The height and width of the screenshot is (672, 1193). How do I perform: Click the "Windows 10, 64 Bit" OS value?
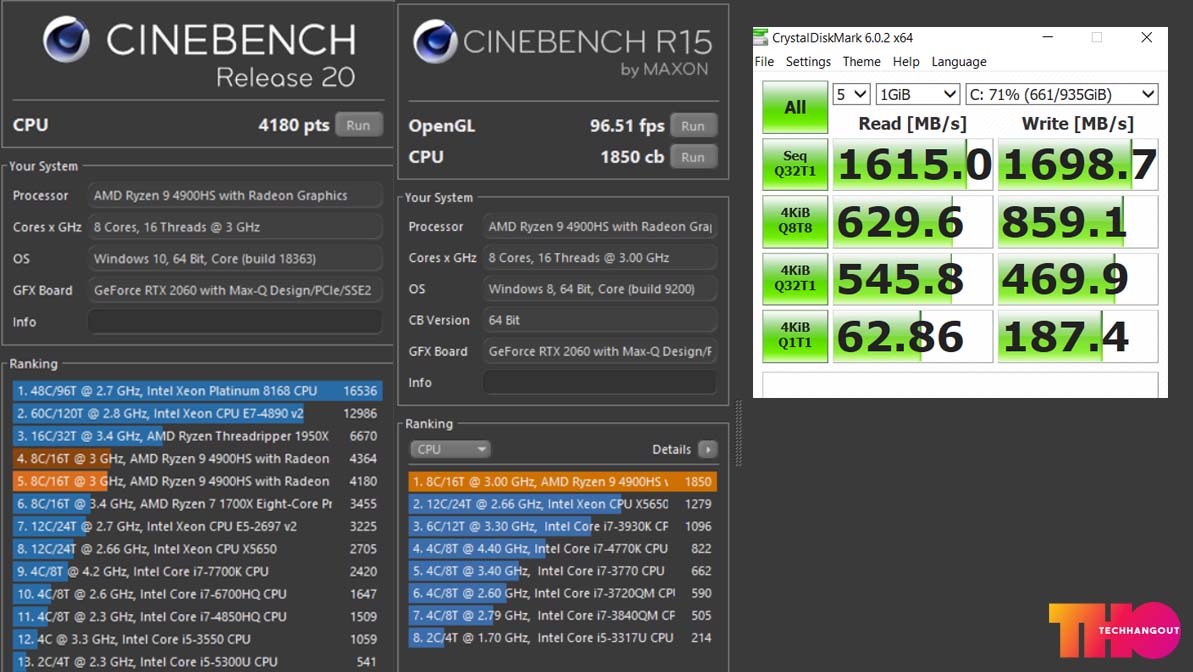pos(234,259)
